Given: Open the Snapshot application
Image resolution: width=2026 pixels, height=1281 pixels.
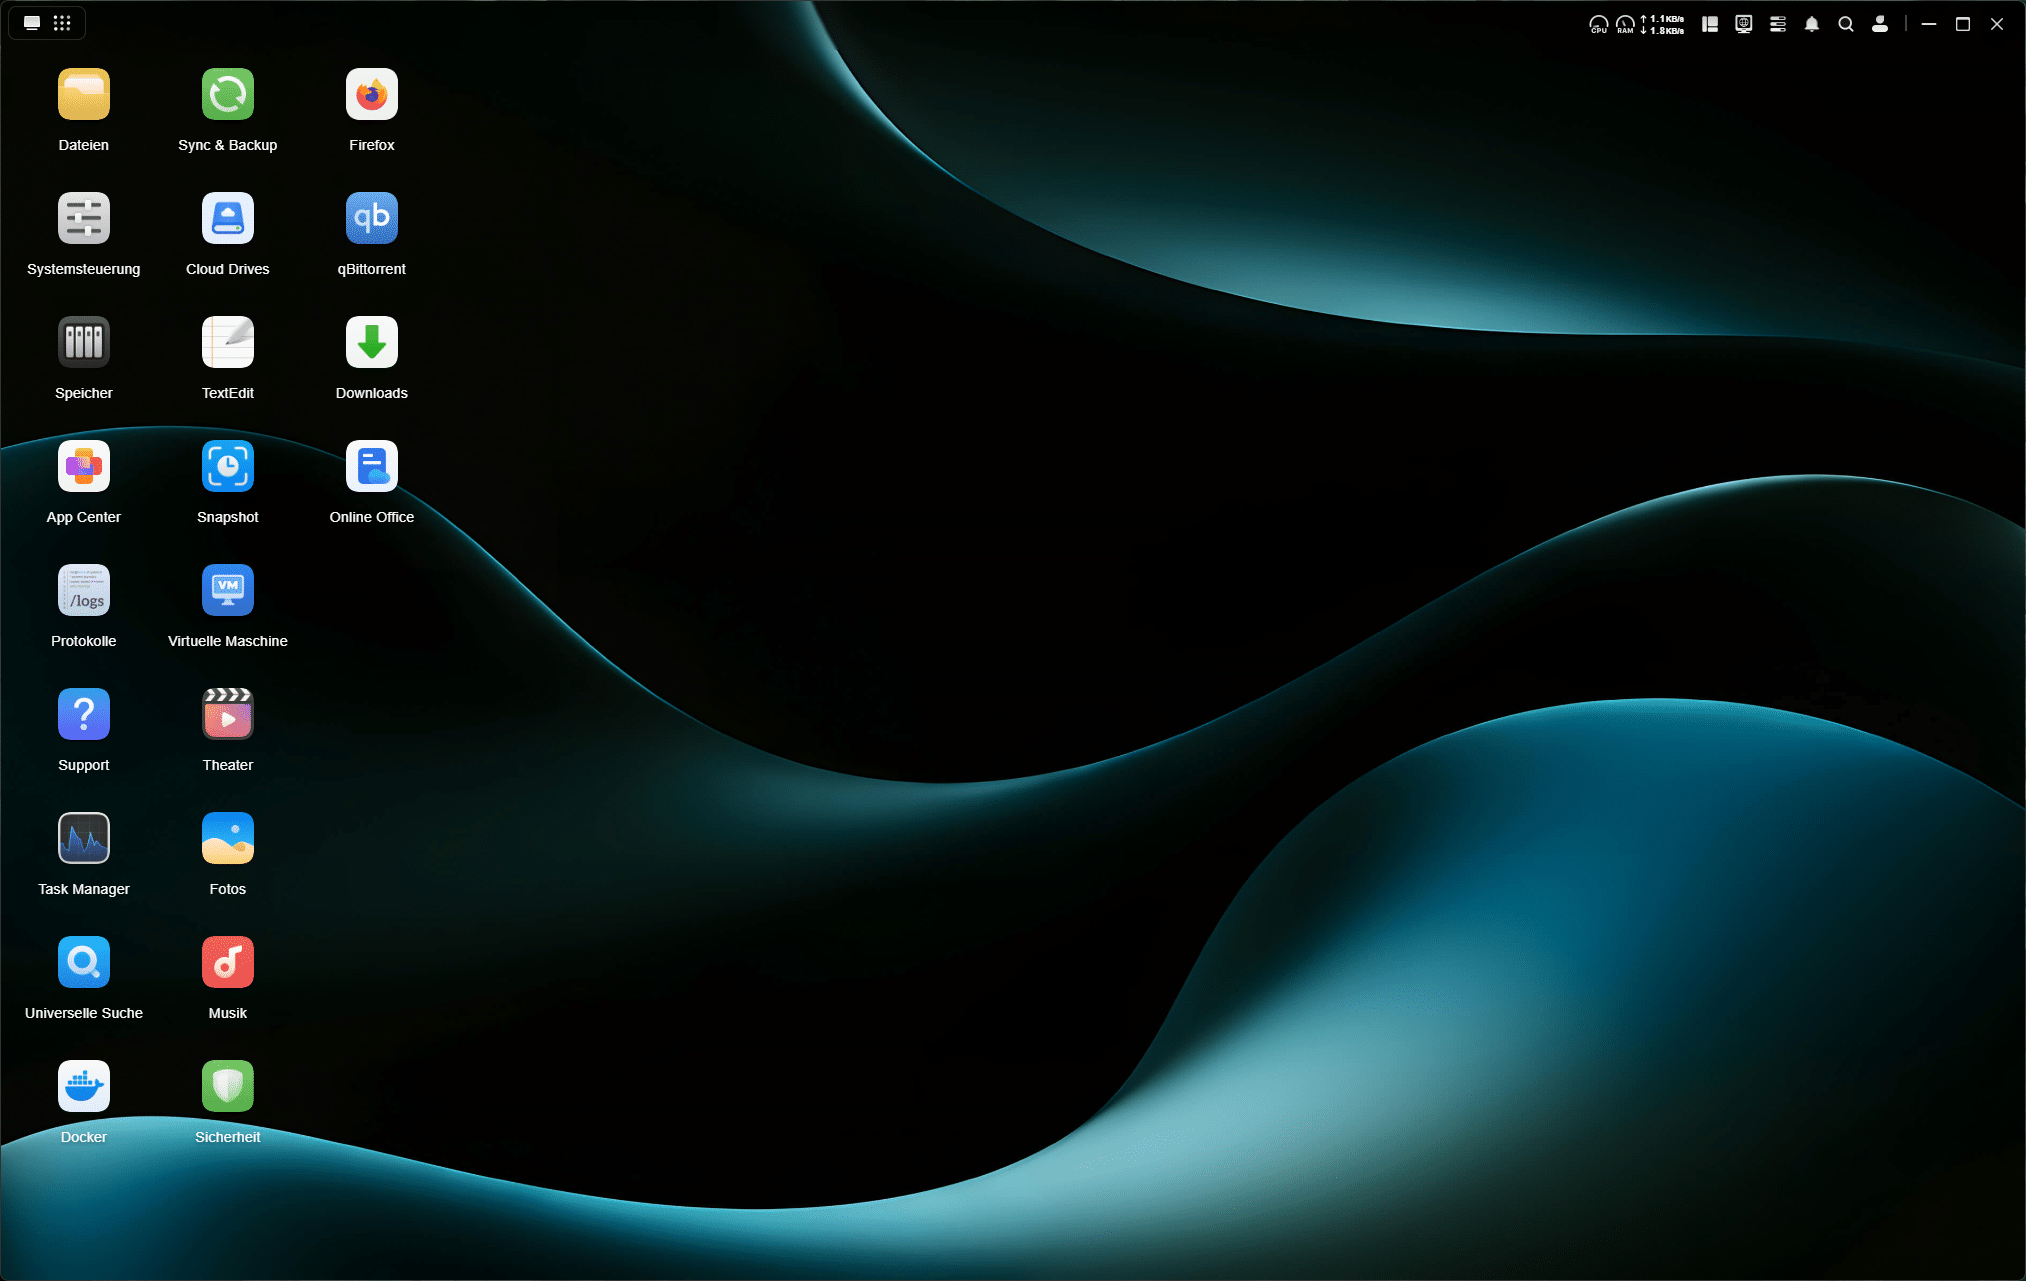Looking at the screenshot, I should pyautogui.click(x=228, y=467).
